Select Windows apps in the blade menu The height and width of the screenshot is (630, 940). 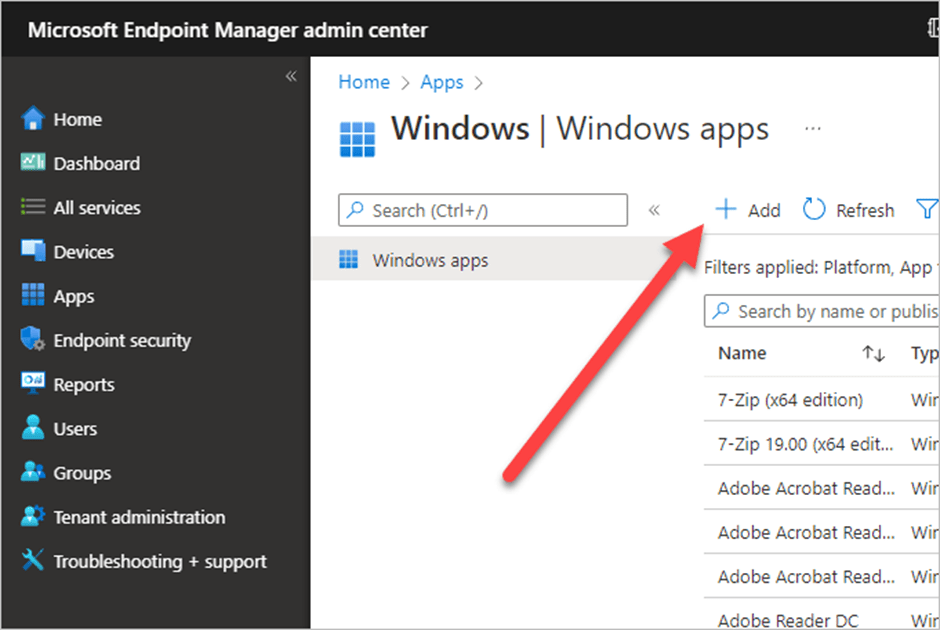tap(490, 260)
